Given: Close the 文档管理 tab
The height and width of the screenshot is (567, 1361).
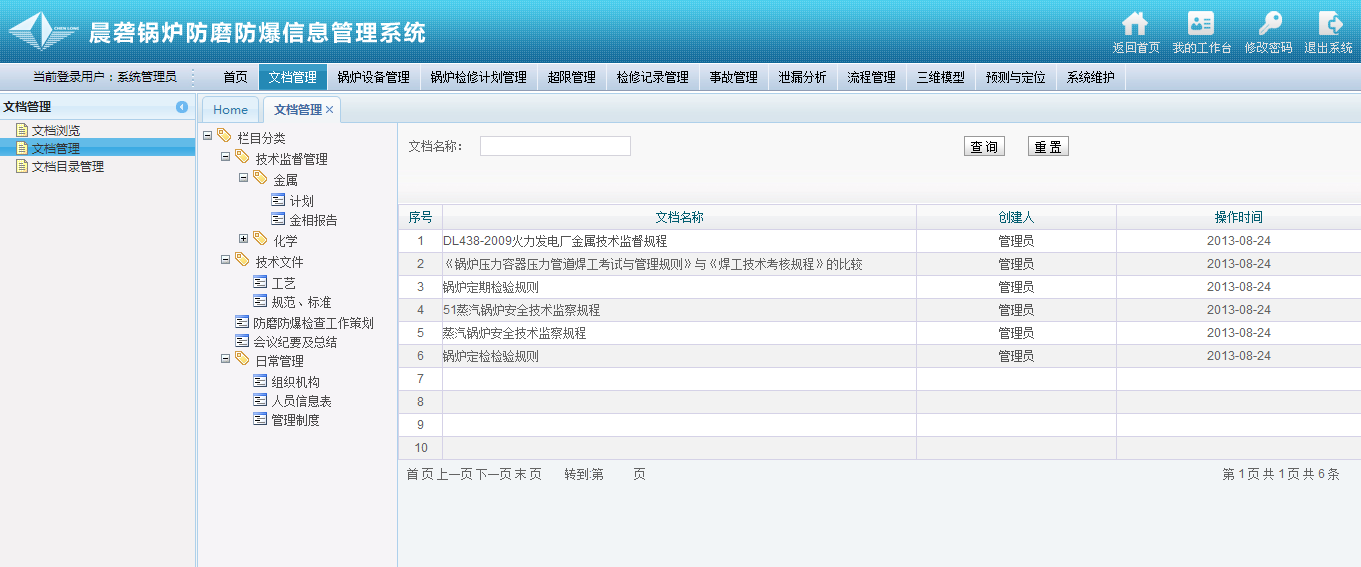Looking at the screenshot, I should tap(330, 110).
